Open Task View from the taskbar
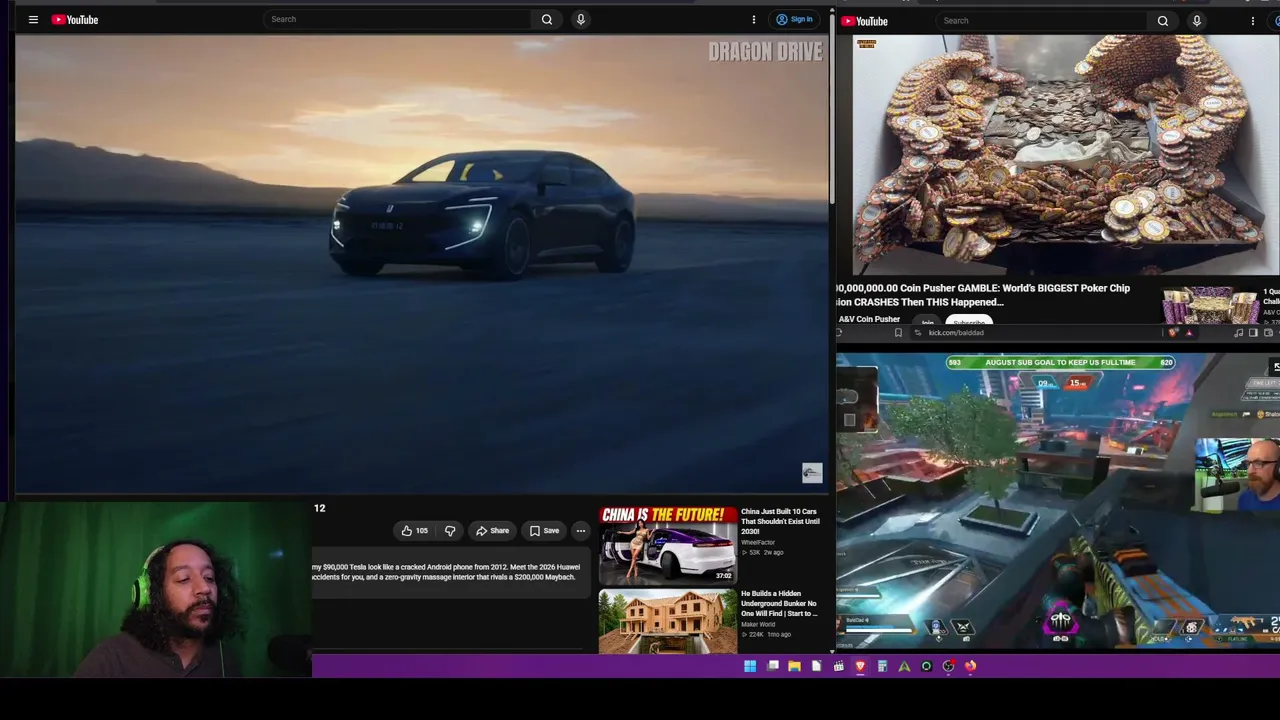 [x=772, y=666]
